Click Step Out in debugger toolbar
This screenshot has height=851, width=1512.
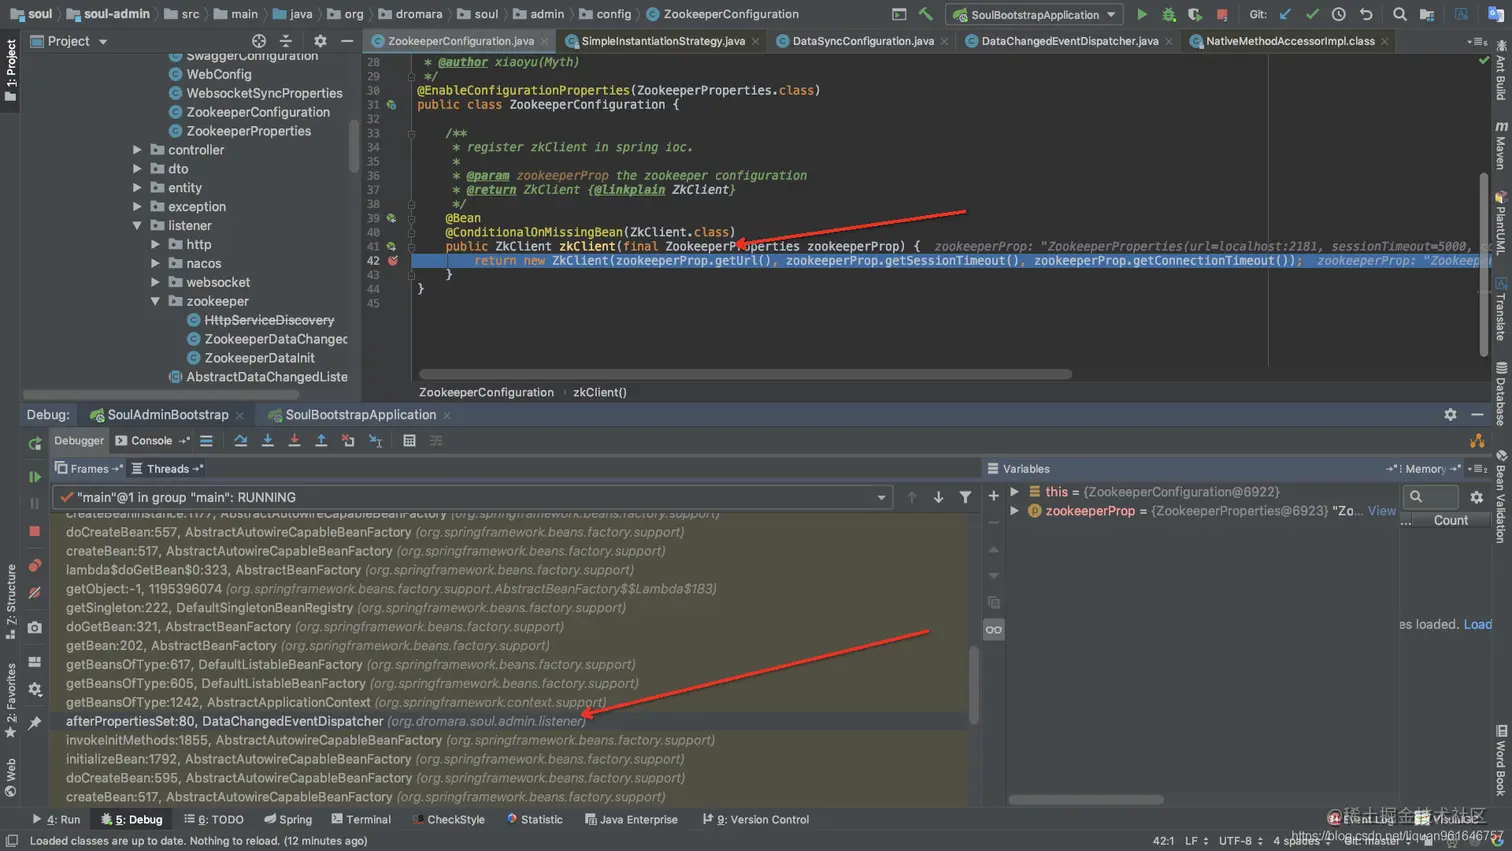(x=321, y=441)
